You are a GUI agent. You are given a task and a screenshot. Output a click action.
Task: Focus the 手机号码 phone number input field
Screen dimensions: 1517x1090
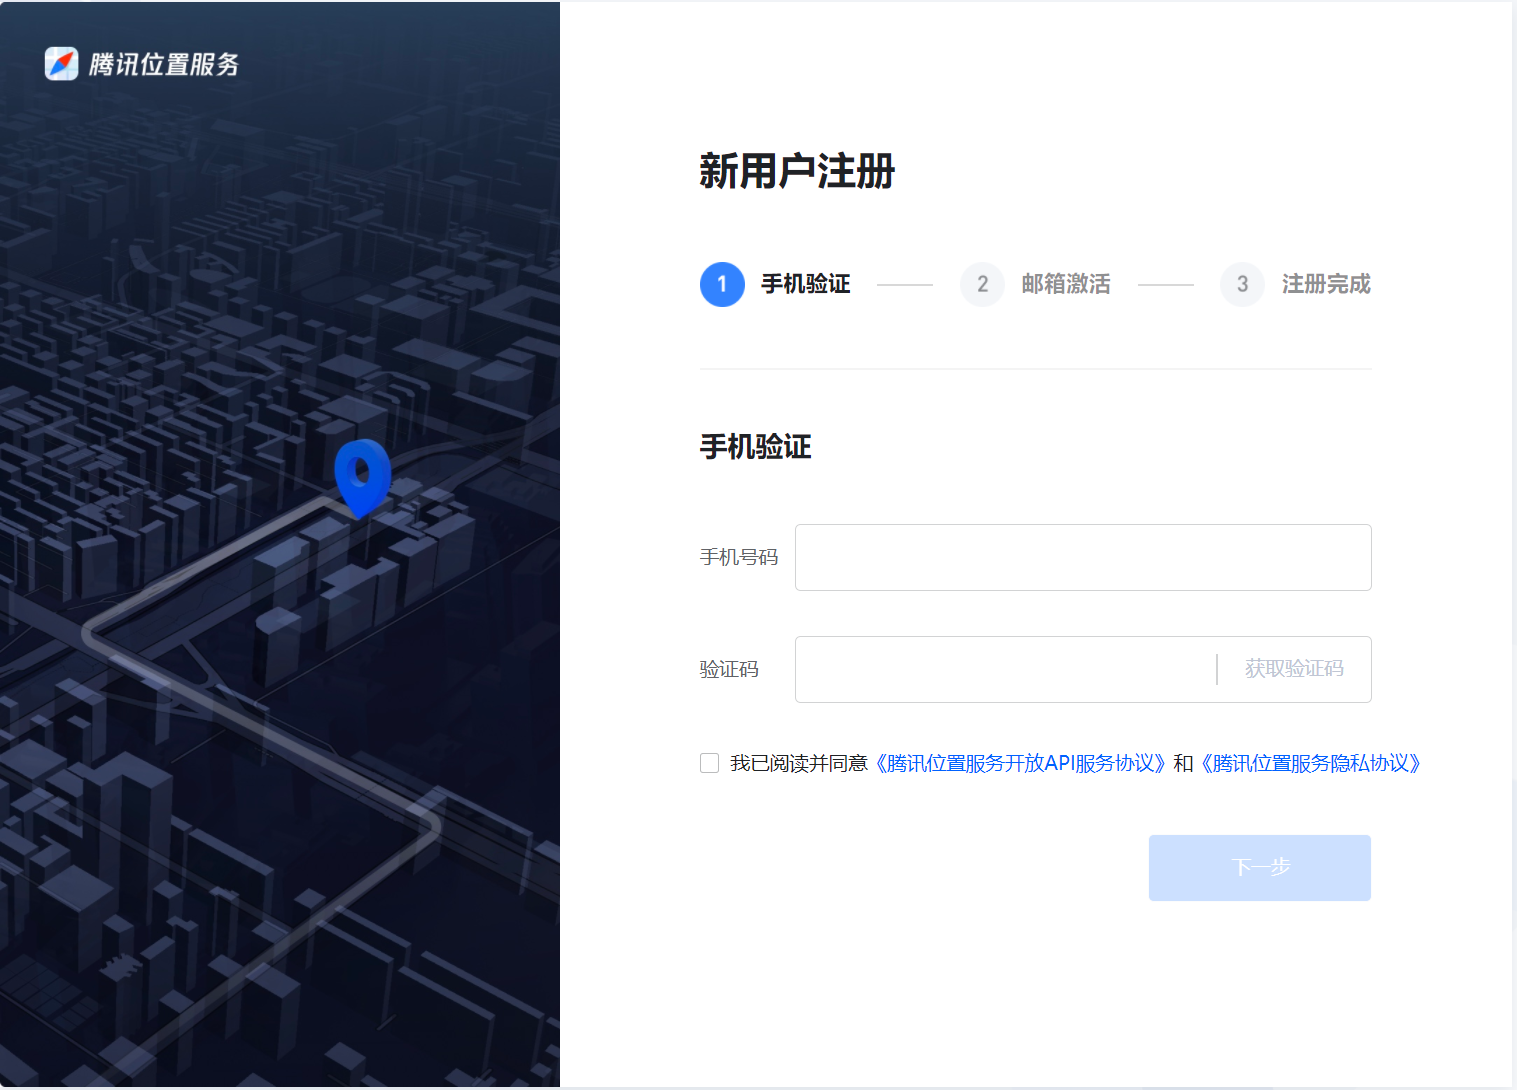coord(1082,558)
